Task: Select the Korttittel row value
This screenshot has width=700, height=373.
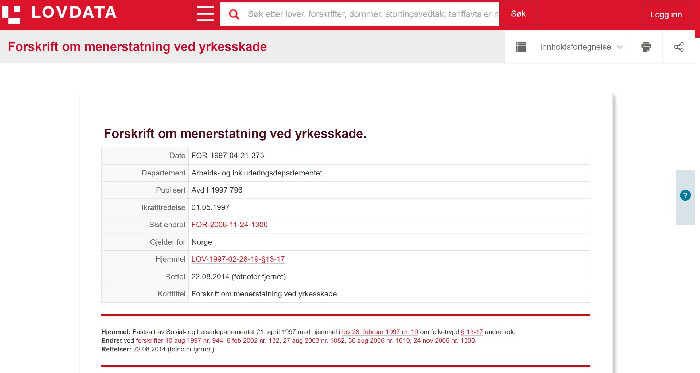Action: pos(264,294)
